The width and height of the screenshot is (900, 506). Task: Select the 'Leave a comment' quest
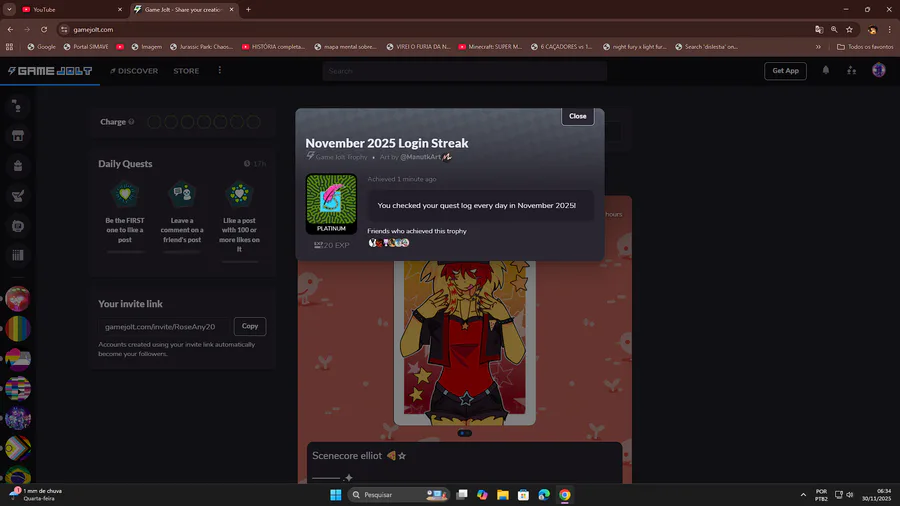(182, 216)
